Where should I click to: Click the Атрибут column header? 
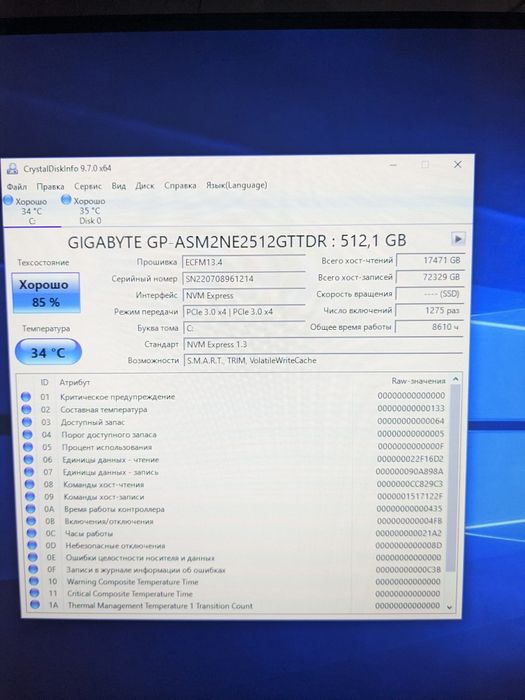tap(75, 383)
